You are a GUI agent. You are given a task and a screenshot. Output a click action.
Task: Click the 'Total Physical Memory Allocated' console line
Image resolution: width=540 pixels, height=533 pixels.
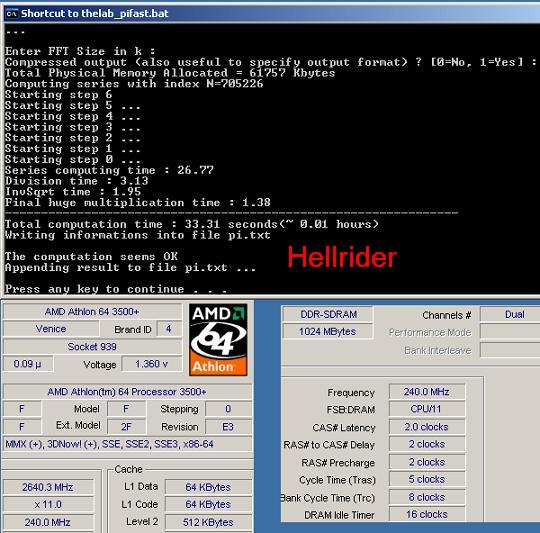tap(170, 73)
